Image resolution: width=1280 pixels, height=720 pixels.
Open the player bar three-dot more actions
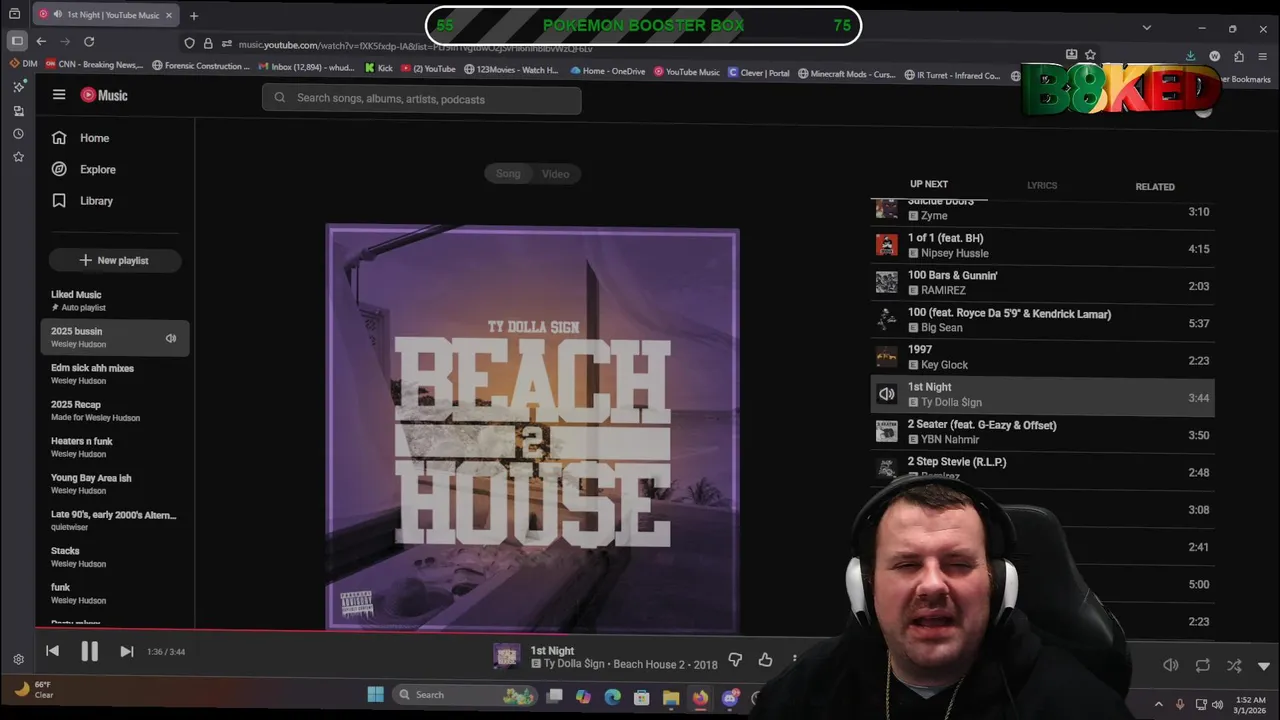click(x=795, y=659)
